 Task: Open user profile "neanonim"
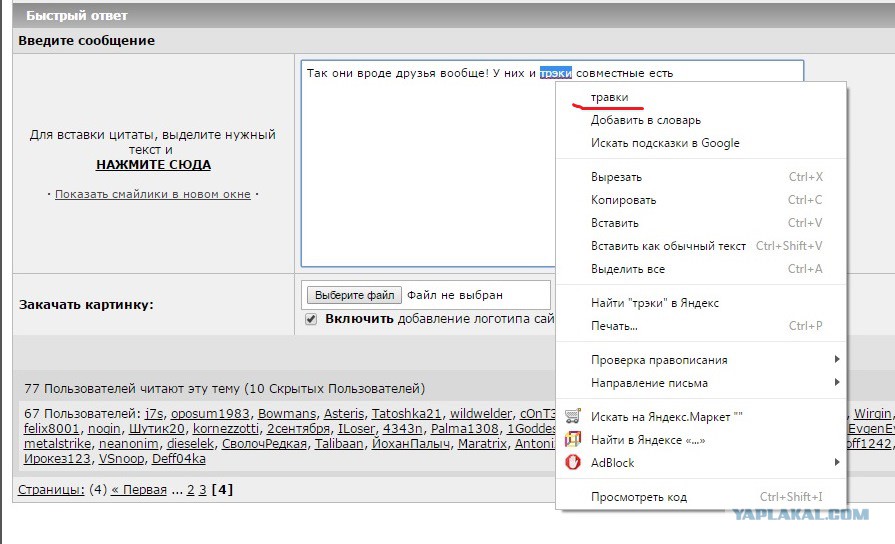click(x=127, y=444)
